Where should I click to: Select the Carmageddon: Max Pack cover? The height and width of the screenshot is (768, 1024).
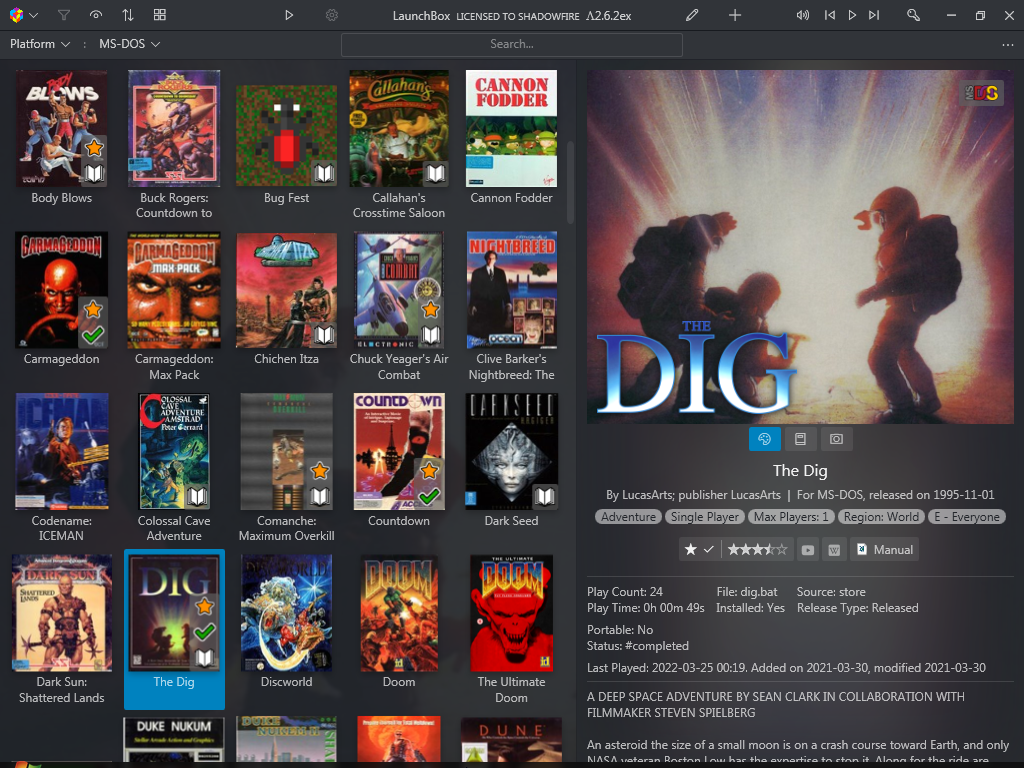click(x=174, y=290)
